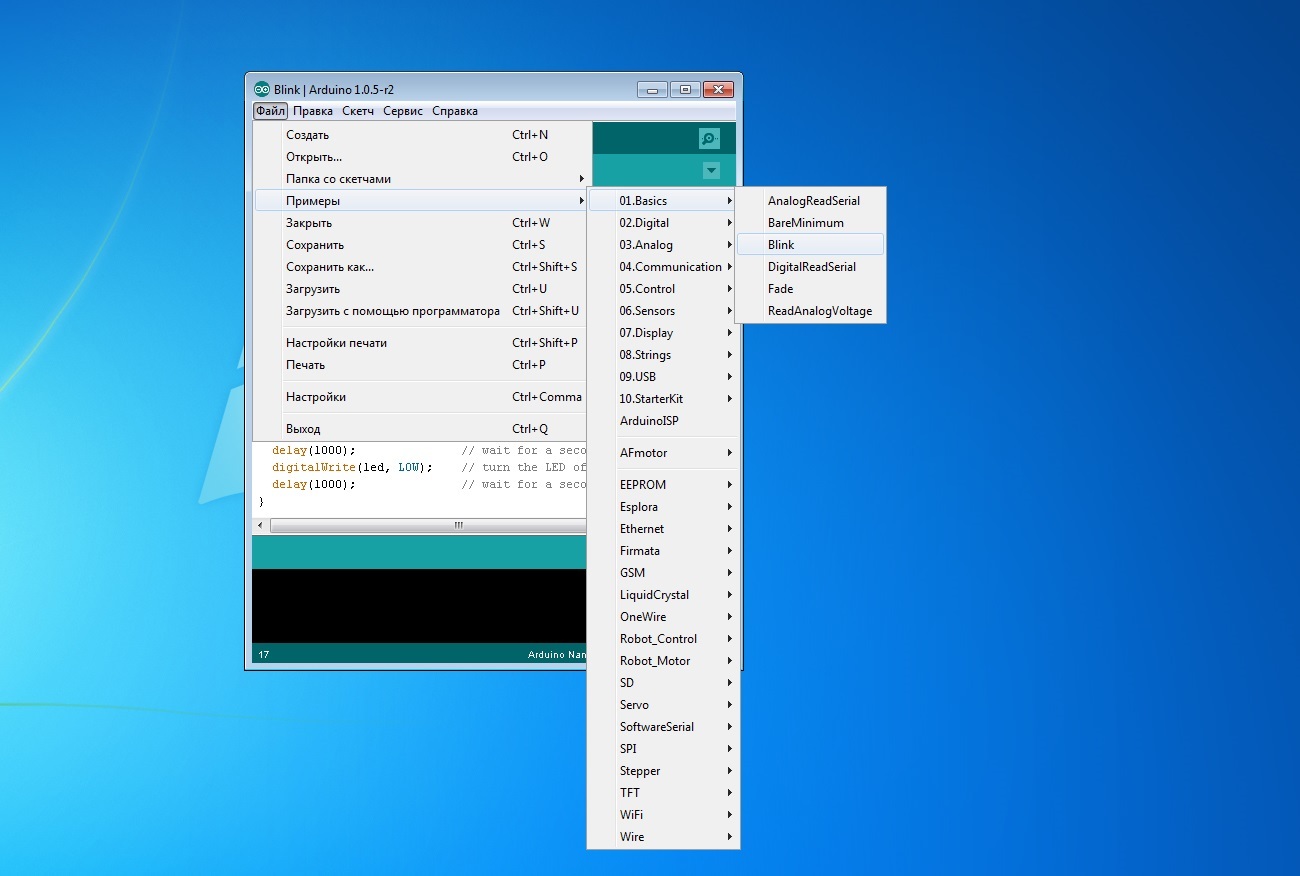The height and width of the screenshot is (876, 1300).
Task: Expand 10.StarterKit examples submenu
Action: [x=663, y=399]
